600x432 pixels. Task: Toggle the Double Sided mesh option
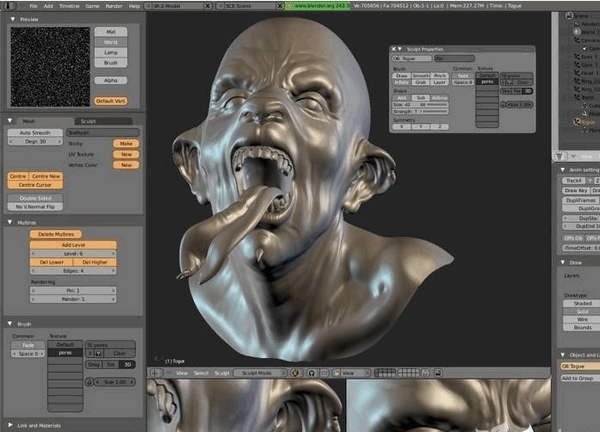pyautogui.click(x=36, y=197)
